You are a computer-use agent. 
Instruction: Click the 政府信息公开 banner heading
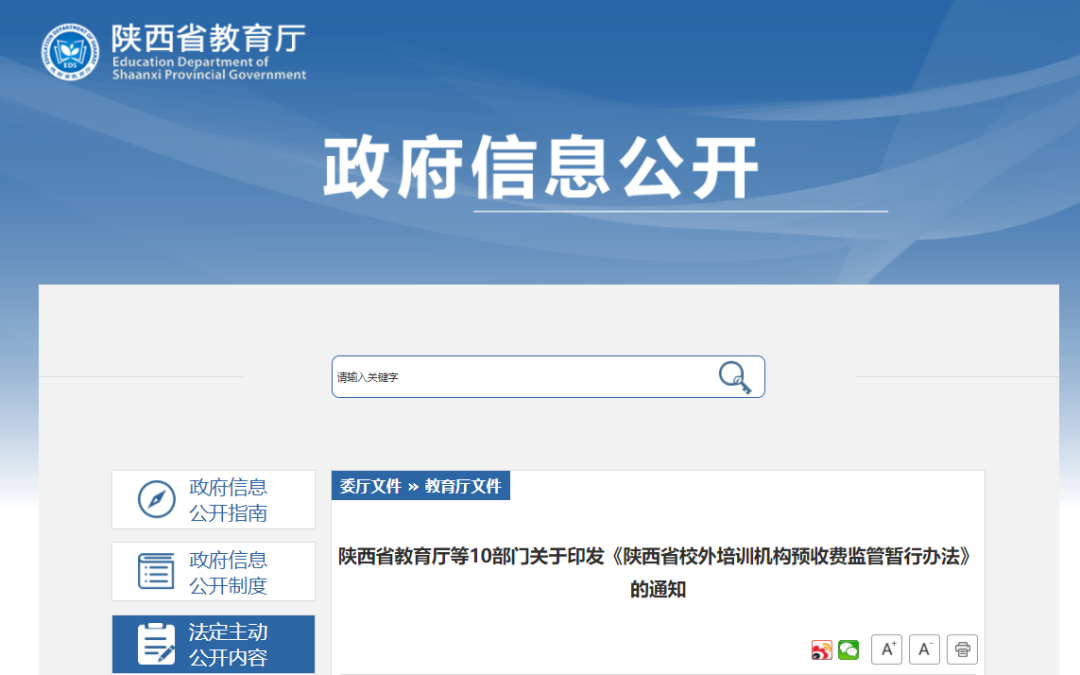click(540, 168)
